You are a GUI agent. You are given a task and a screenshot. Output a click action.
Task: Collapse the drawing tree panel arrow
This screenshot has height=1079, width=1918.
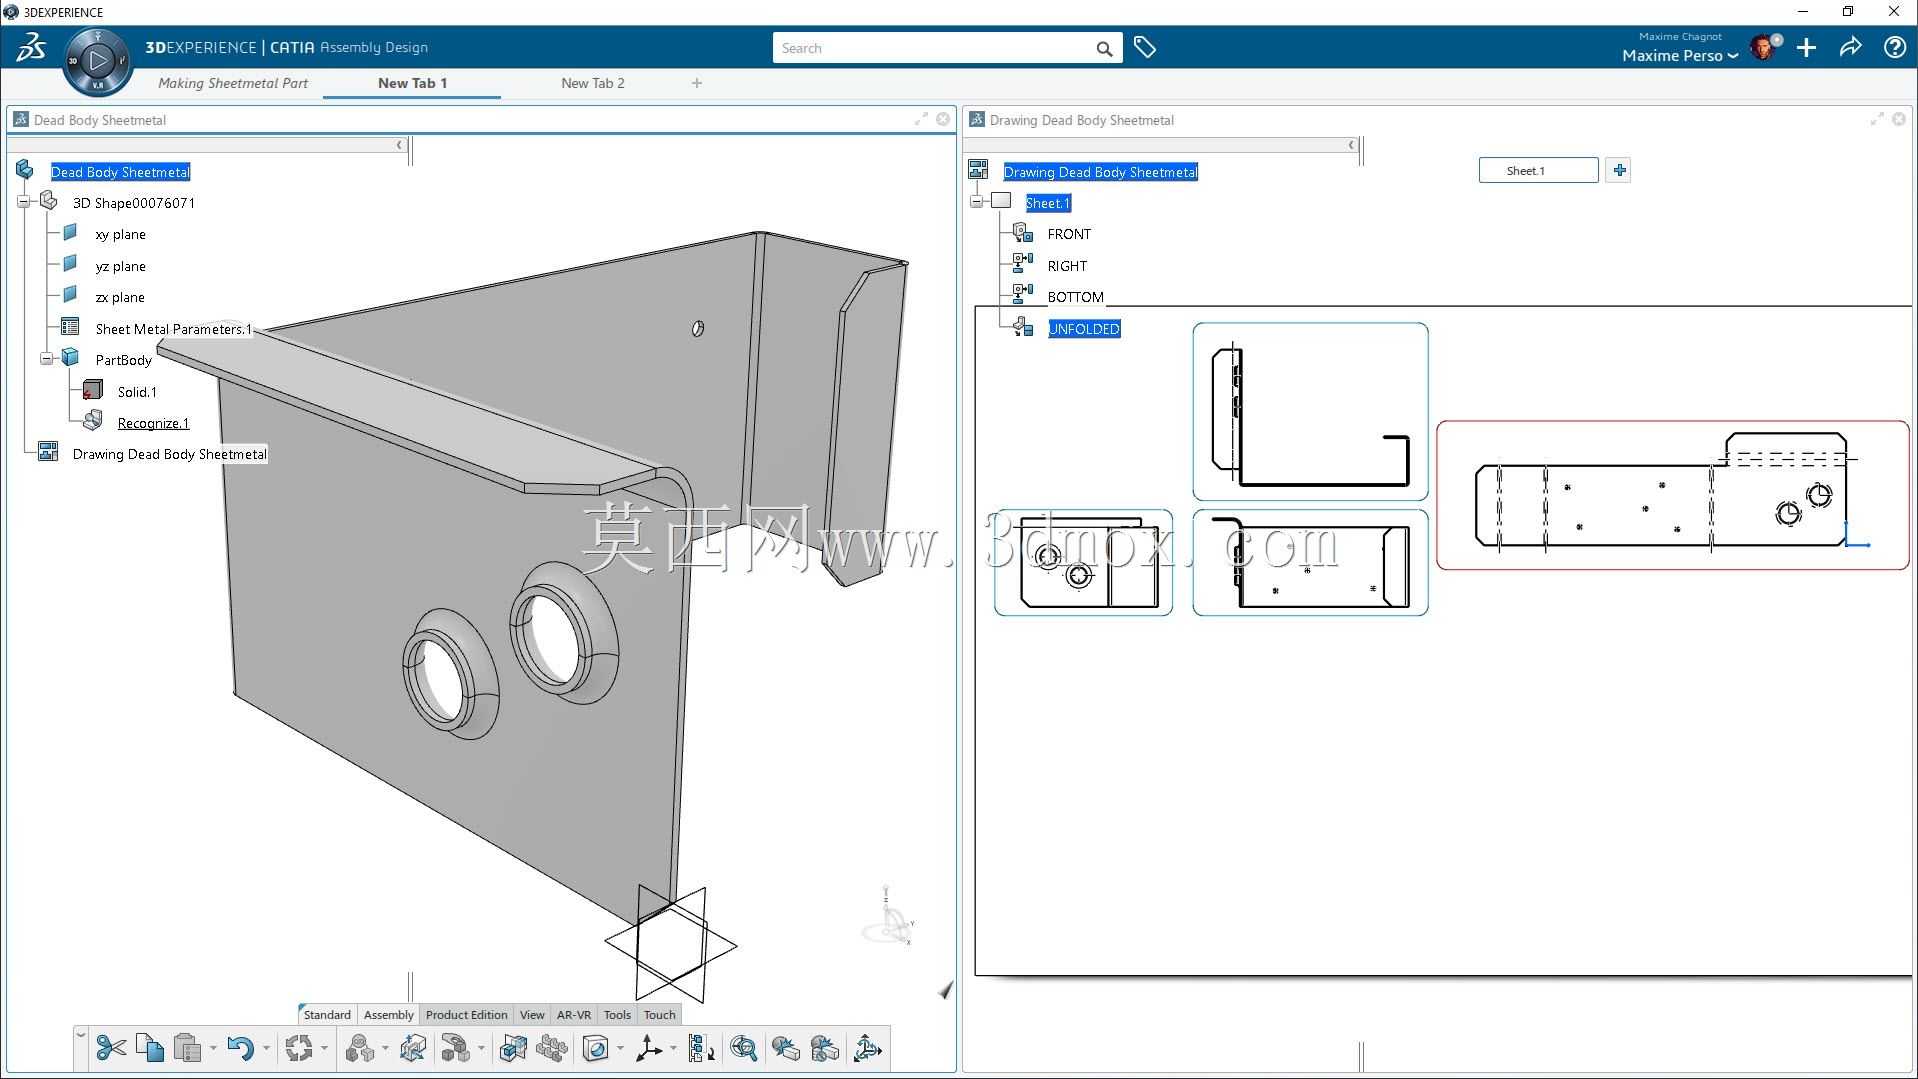tap(1351, 145)
